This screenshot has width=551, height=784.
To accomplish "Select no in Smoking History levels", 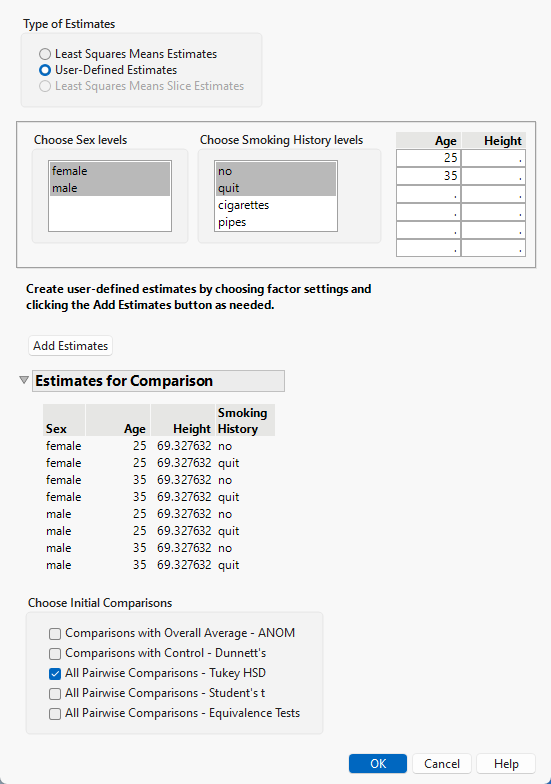I will coord(276,171).
